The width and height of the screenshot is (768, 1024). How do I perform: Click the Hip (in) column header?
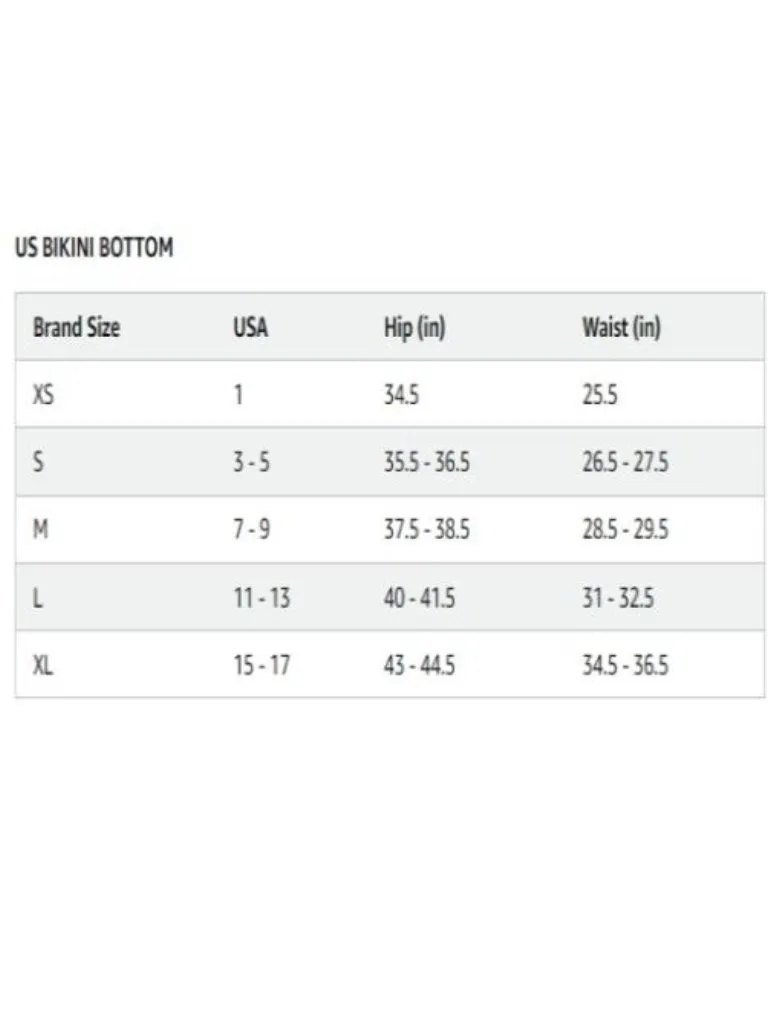415,328
